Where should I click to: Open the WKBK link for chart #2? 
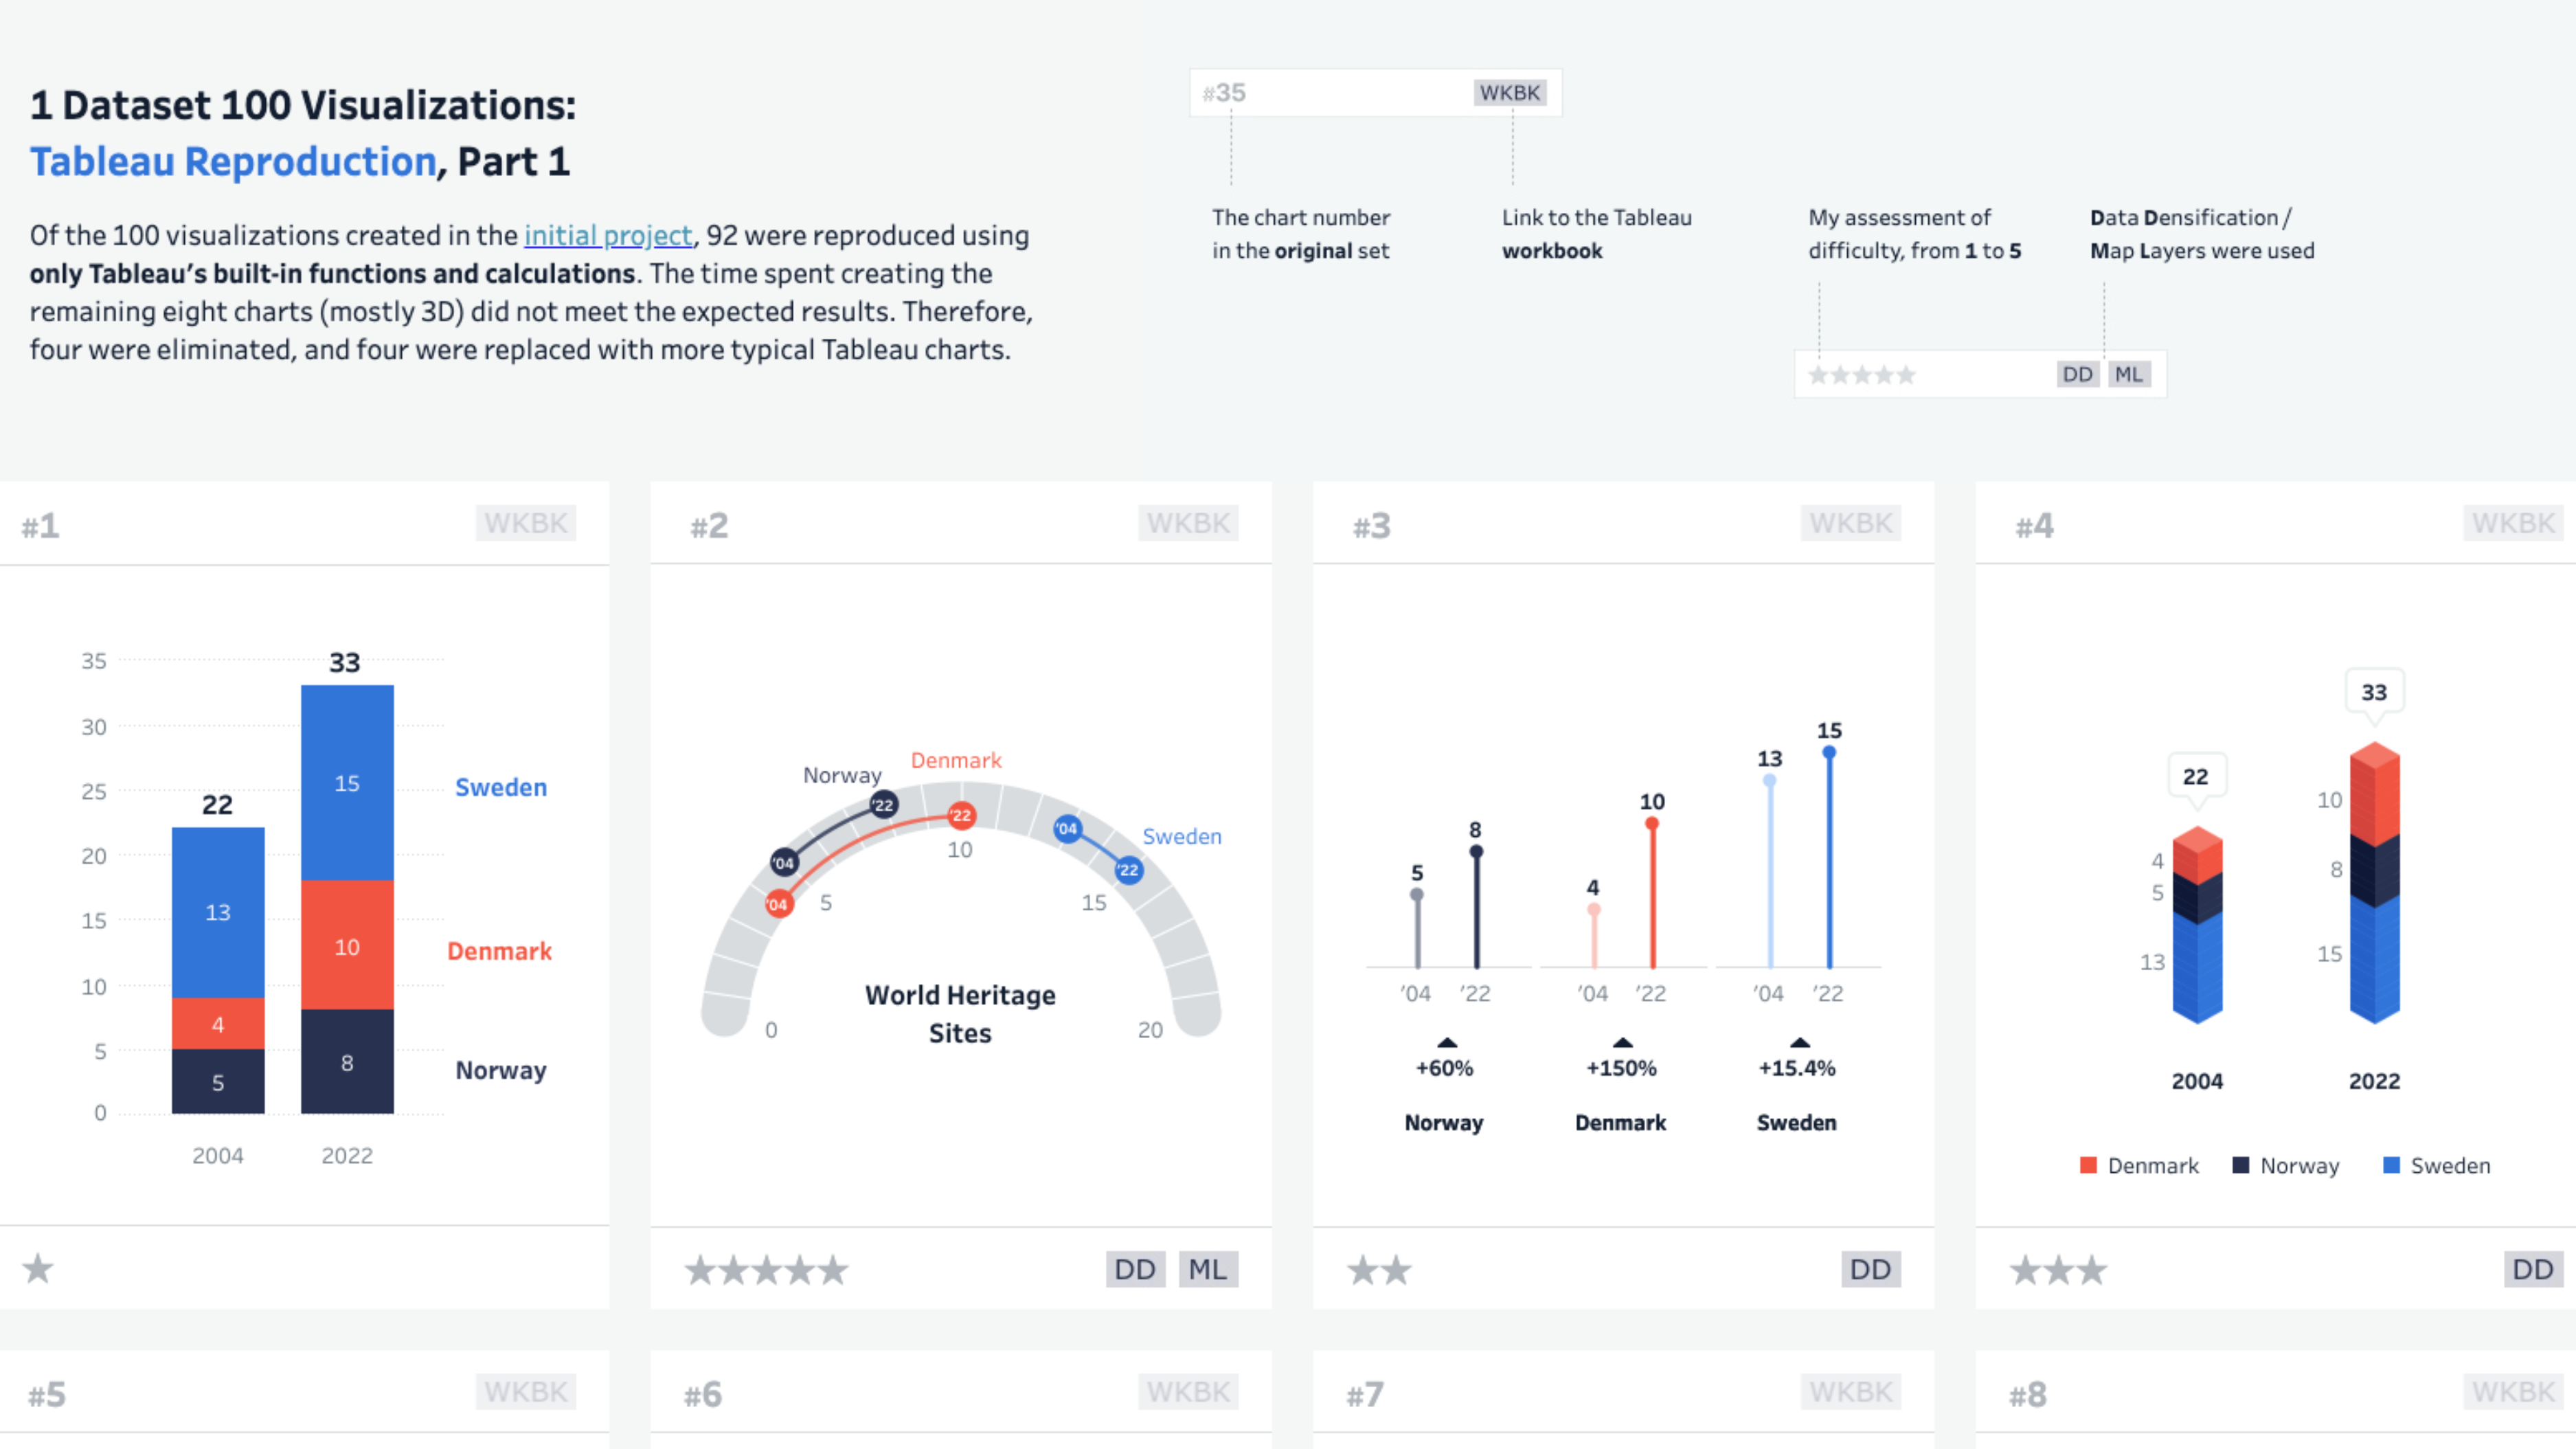click(1188, 523)
